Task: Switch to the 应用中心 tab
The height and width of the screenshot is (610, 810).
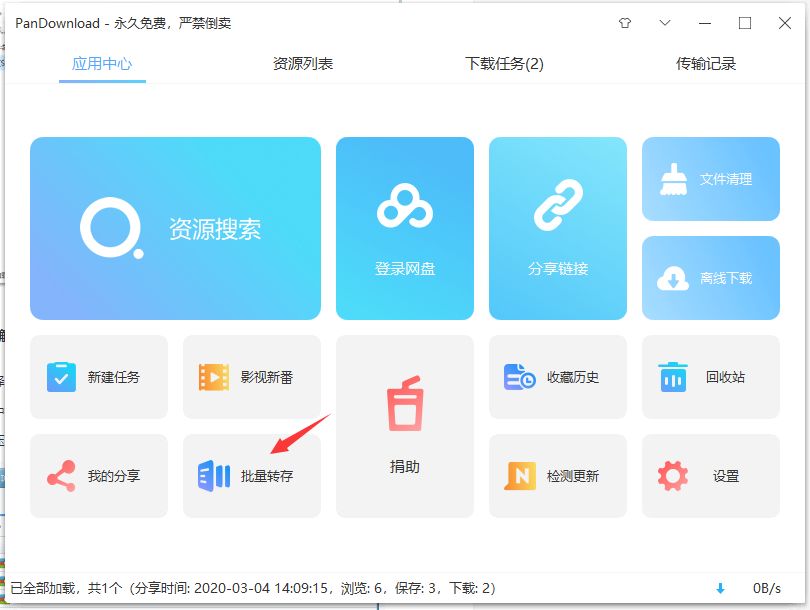Action: 102,64
